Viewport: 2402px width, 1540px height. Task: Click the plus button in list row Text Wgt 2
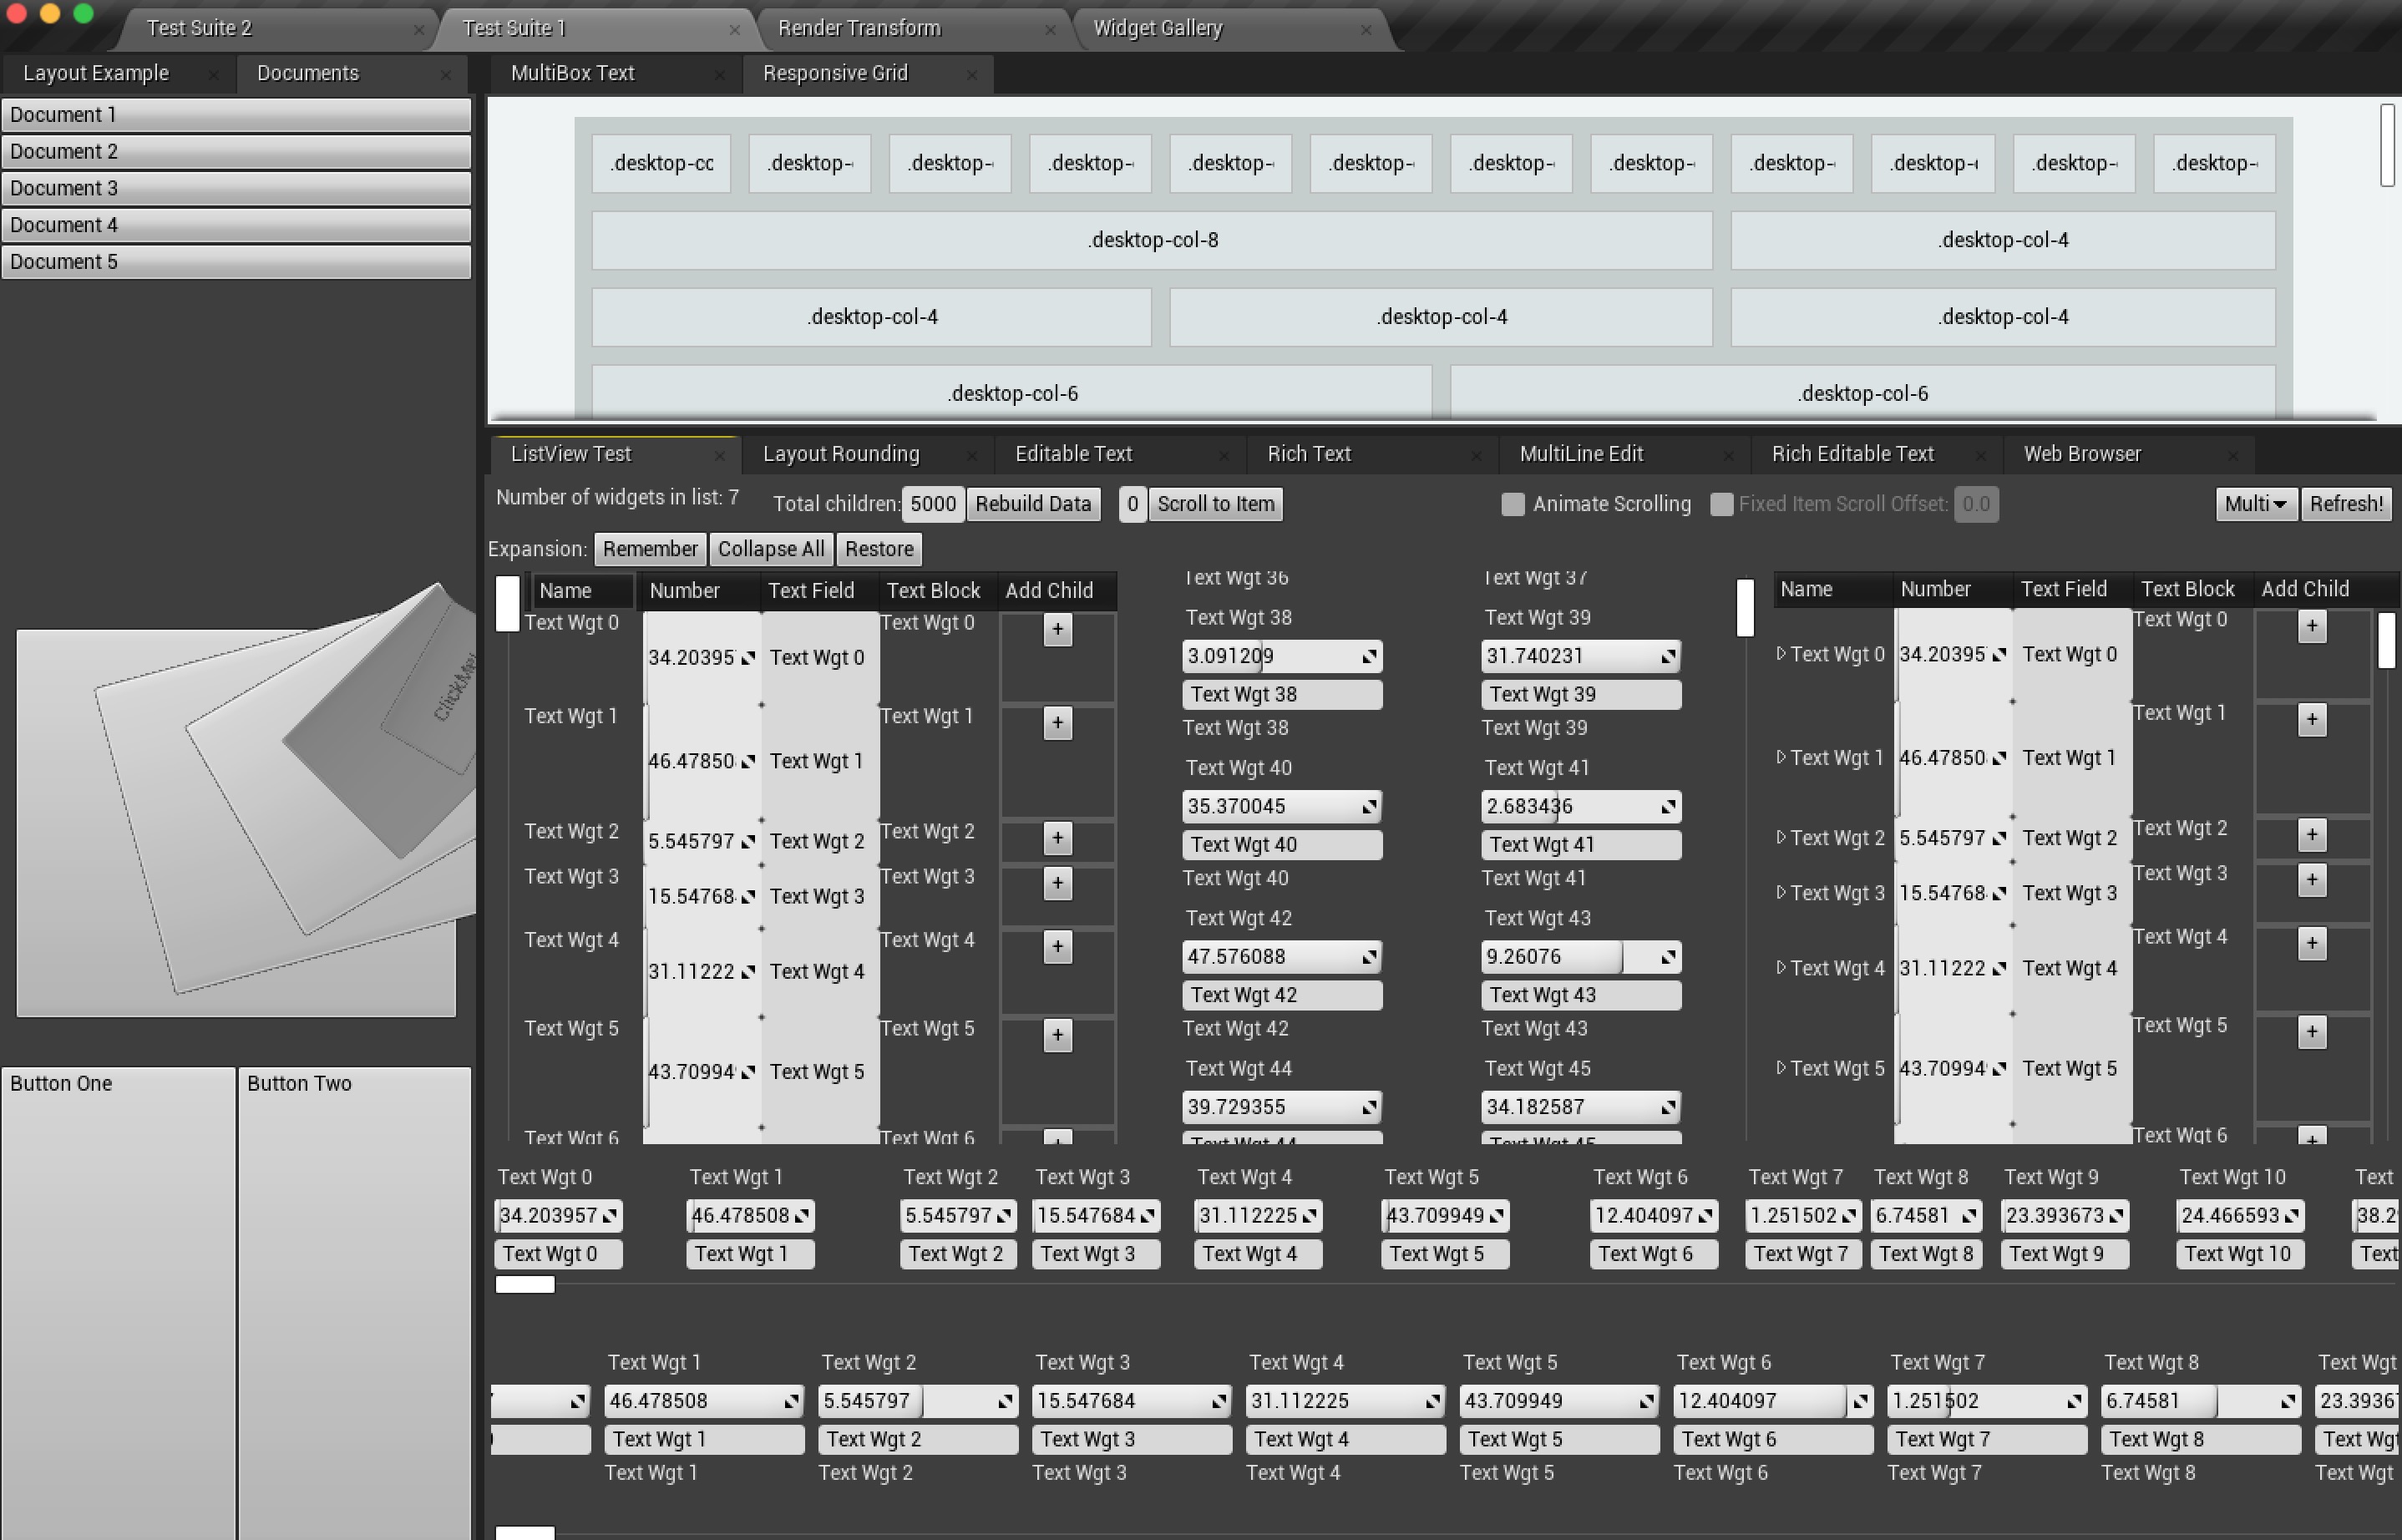click(1057, 838)
